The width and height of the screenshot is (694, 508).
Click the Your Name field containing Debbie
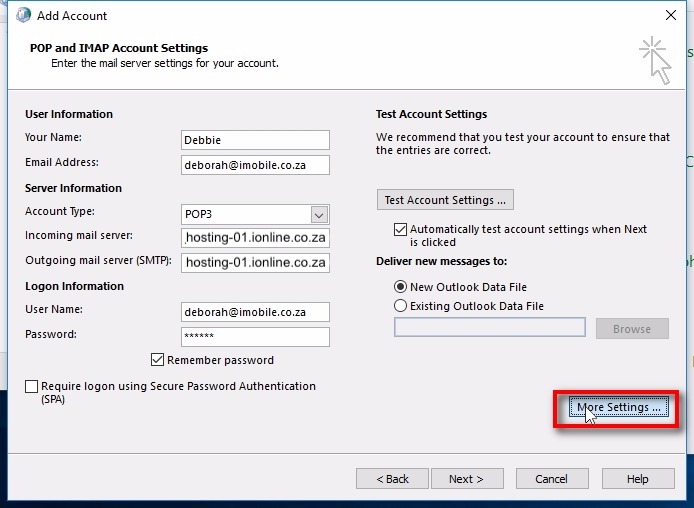click(255, 140)
